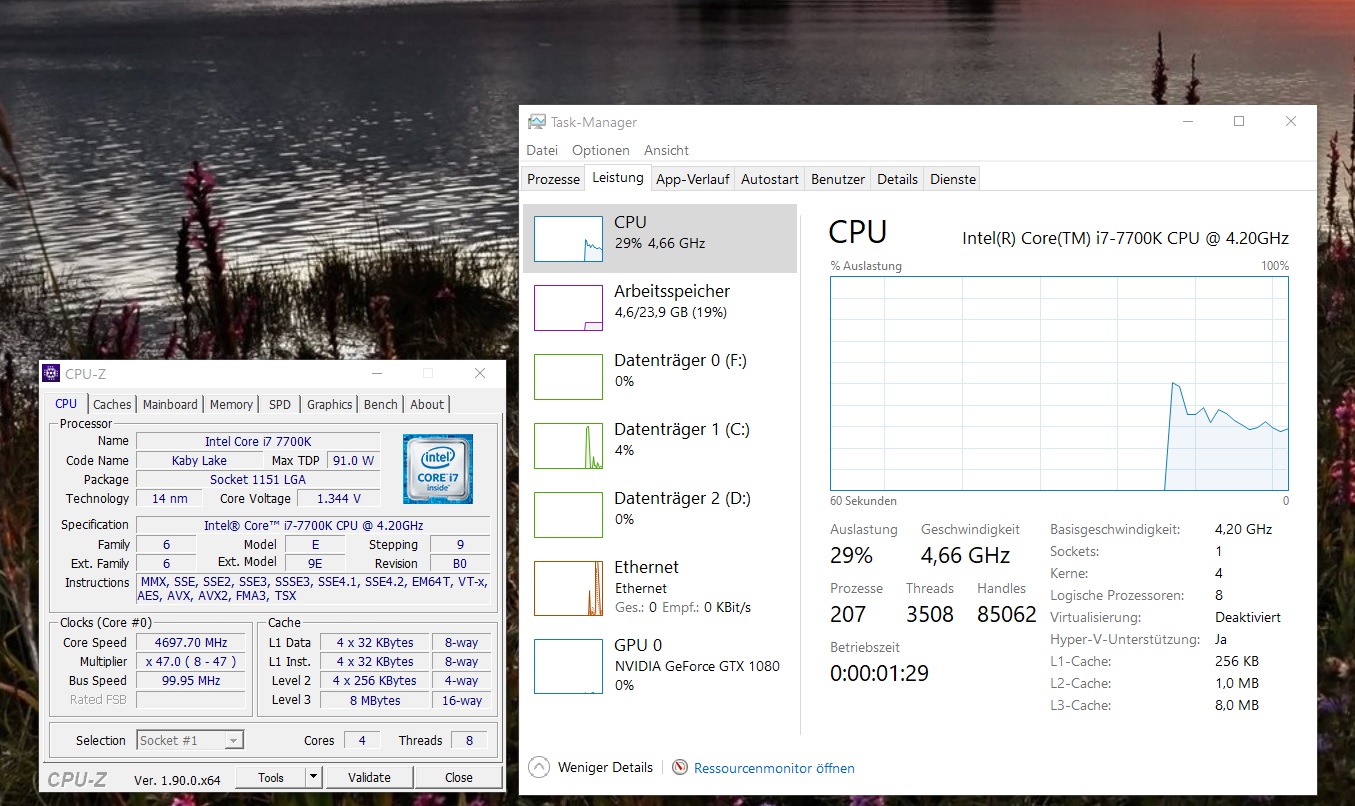The height and width of the screenshot is (806, 1355).
Task: Maximize the Task-Manager window
Action: 1239,121
